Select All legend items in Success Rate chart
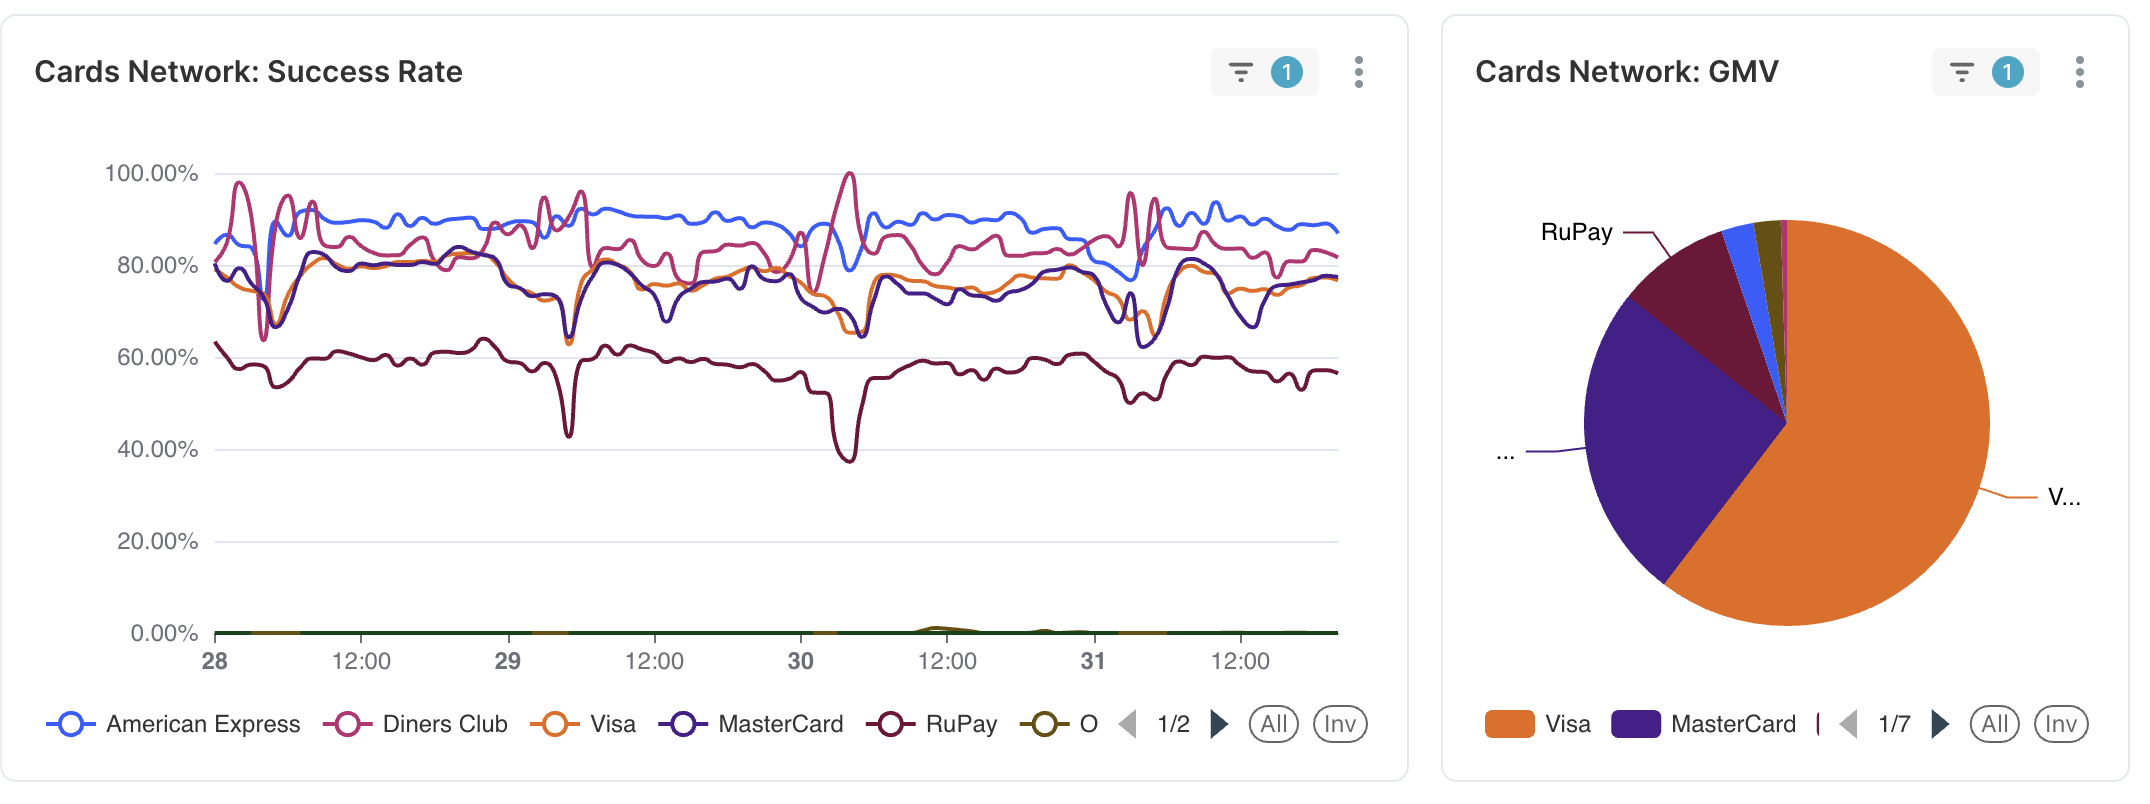This screenshot has width=2150, height=804. (x=1274, y=724)
